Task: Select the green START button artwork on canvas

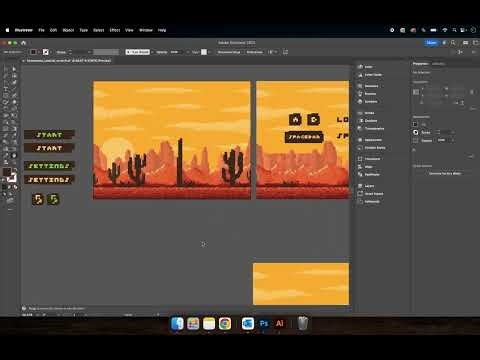Action: (x=49, y=135)
